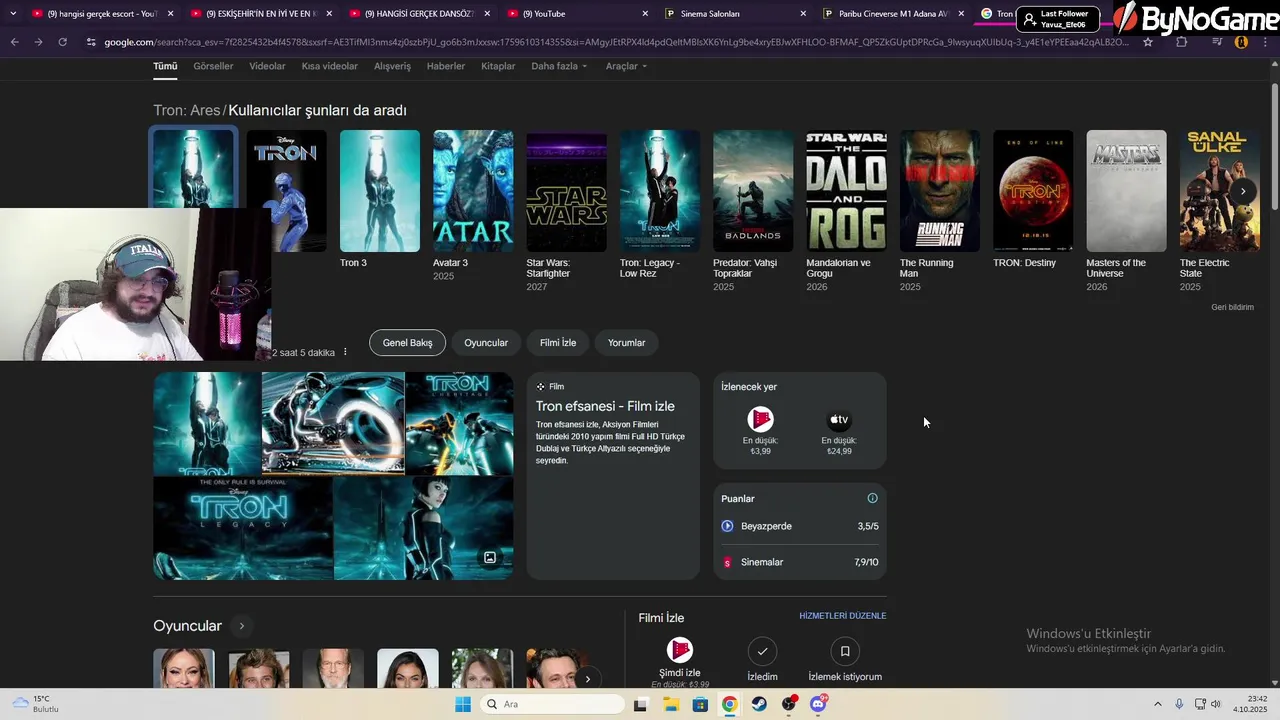
Task: Open Steam from the taskbar
Action: (x=759, y=704)
